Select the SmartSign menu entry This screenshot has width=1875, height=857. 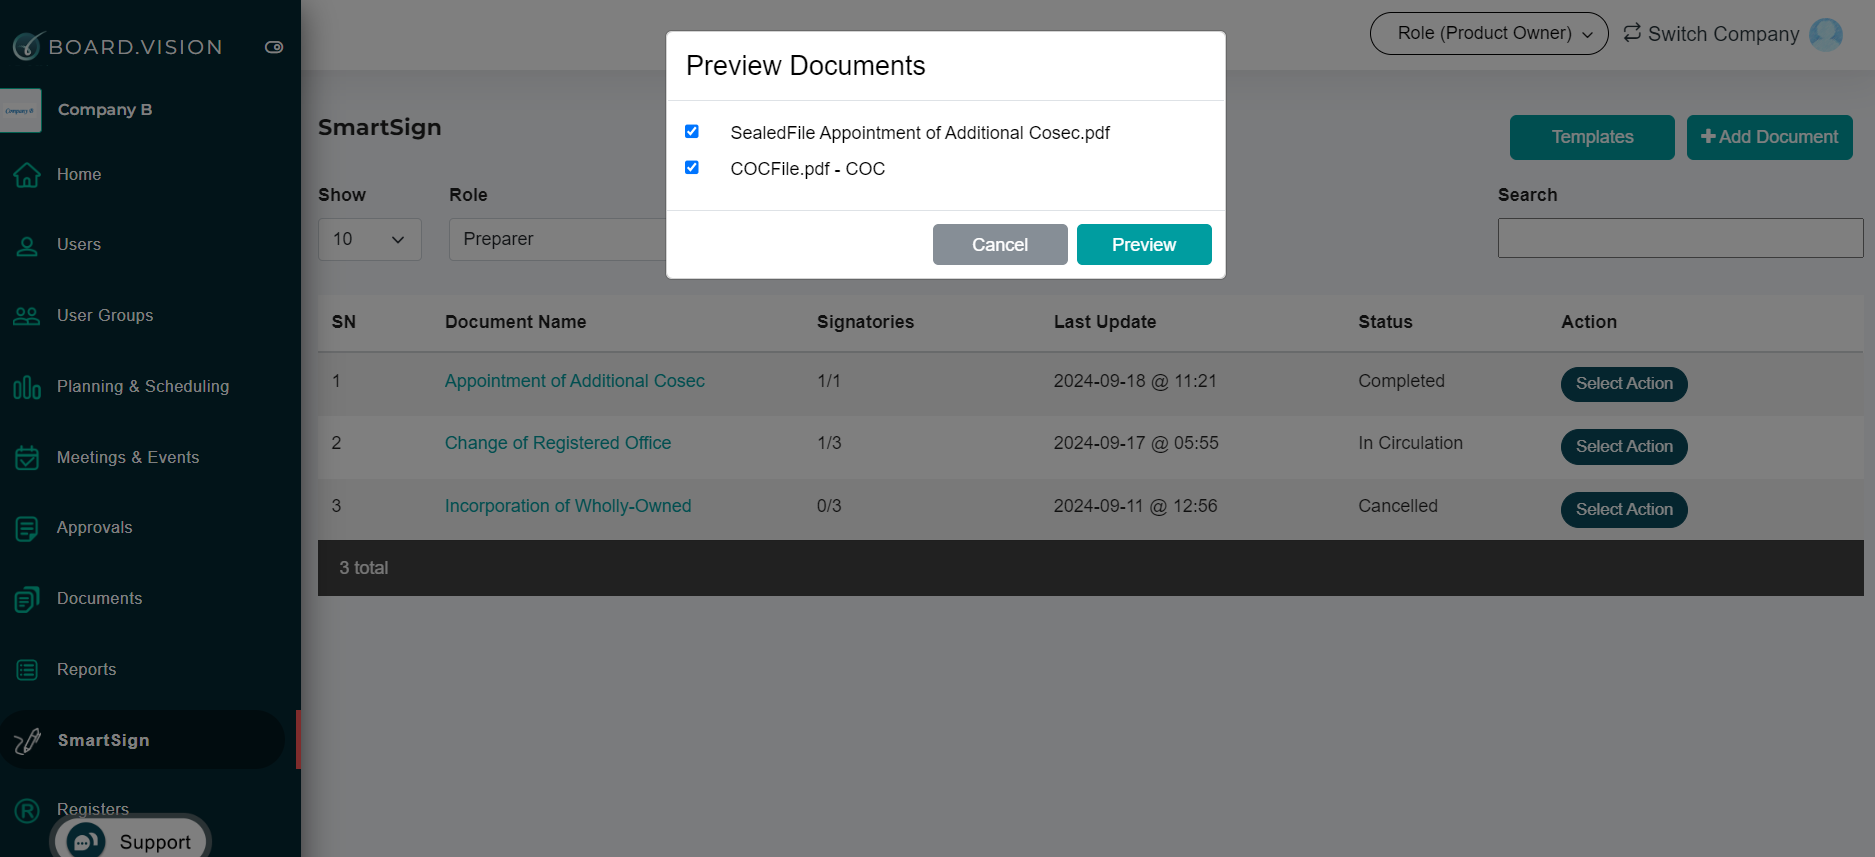click(142, 740)
